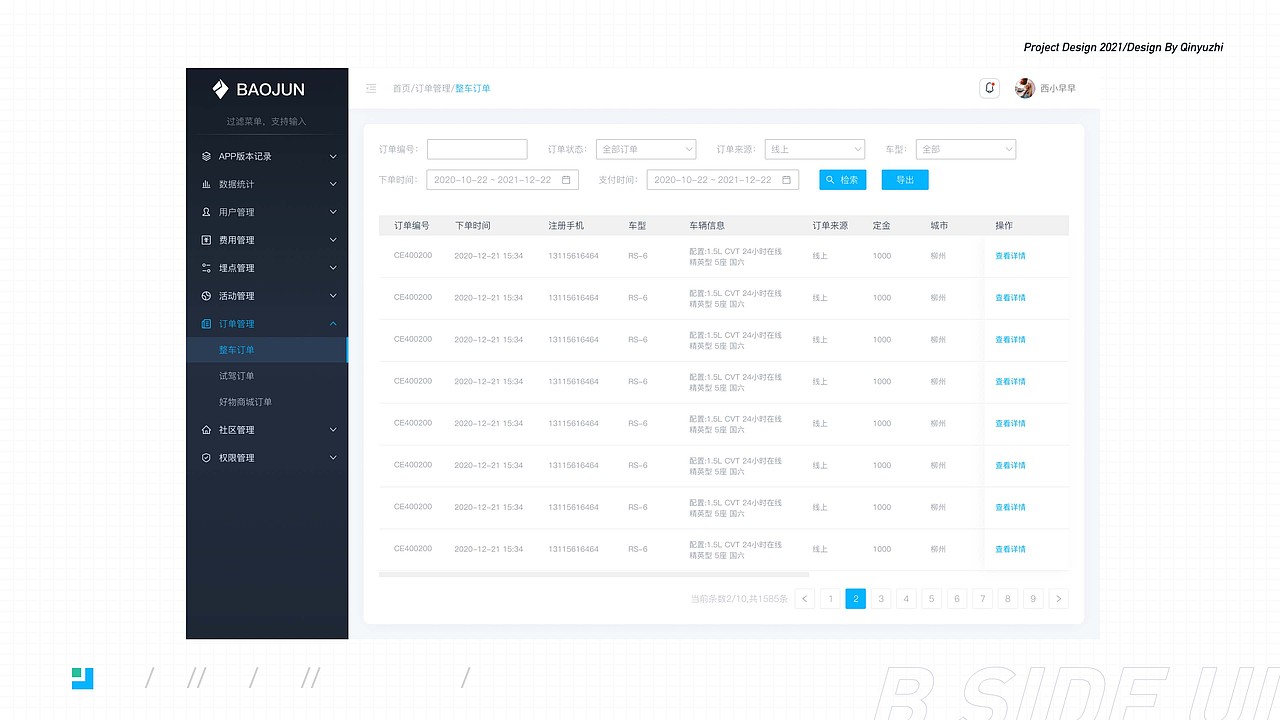Open the APP版本记录 menu label
Screen dimensions: 1280x720
point(245,156)
